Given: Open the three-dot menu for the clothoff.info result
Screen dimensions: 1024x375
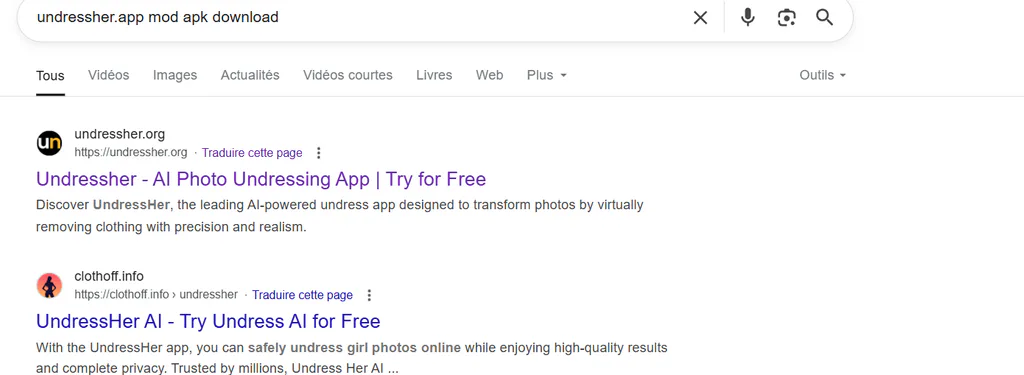Looking at the screenshot, I should [x=369, y=295].
